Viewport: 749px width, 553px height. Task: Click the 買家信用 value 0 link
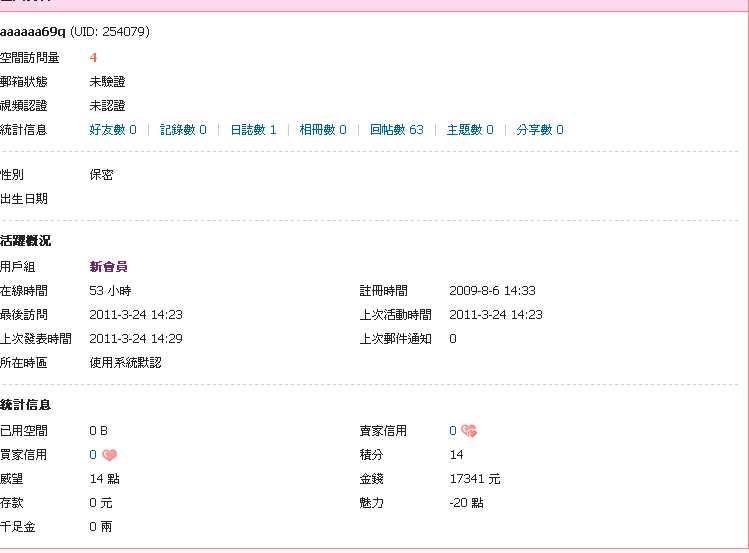pyautogui.click(x=93, y=455)
